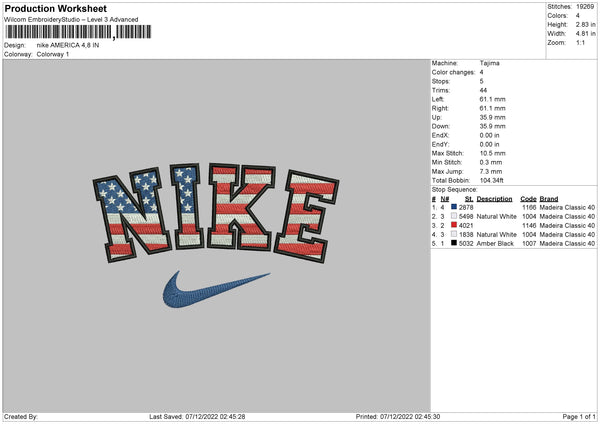Click the barcode under the worksheet title
The width and height of the screenshot is (600, 424).
78,32
